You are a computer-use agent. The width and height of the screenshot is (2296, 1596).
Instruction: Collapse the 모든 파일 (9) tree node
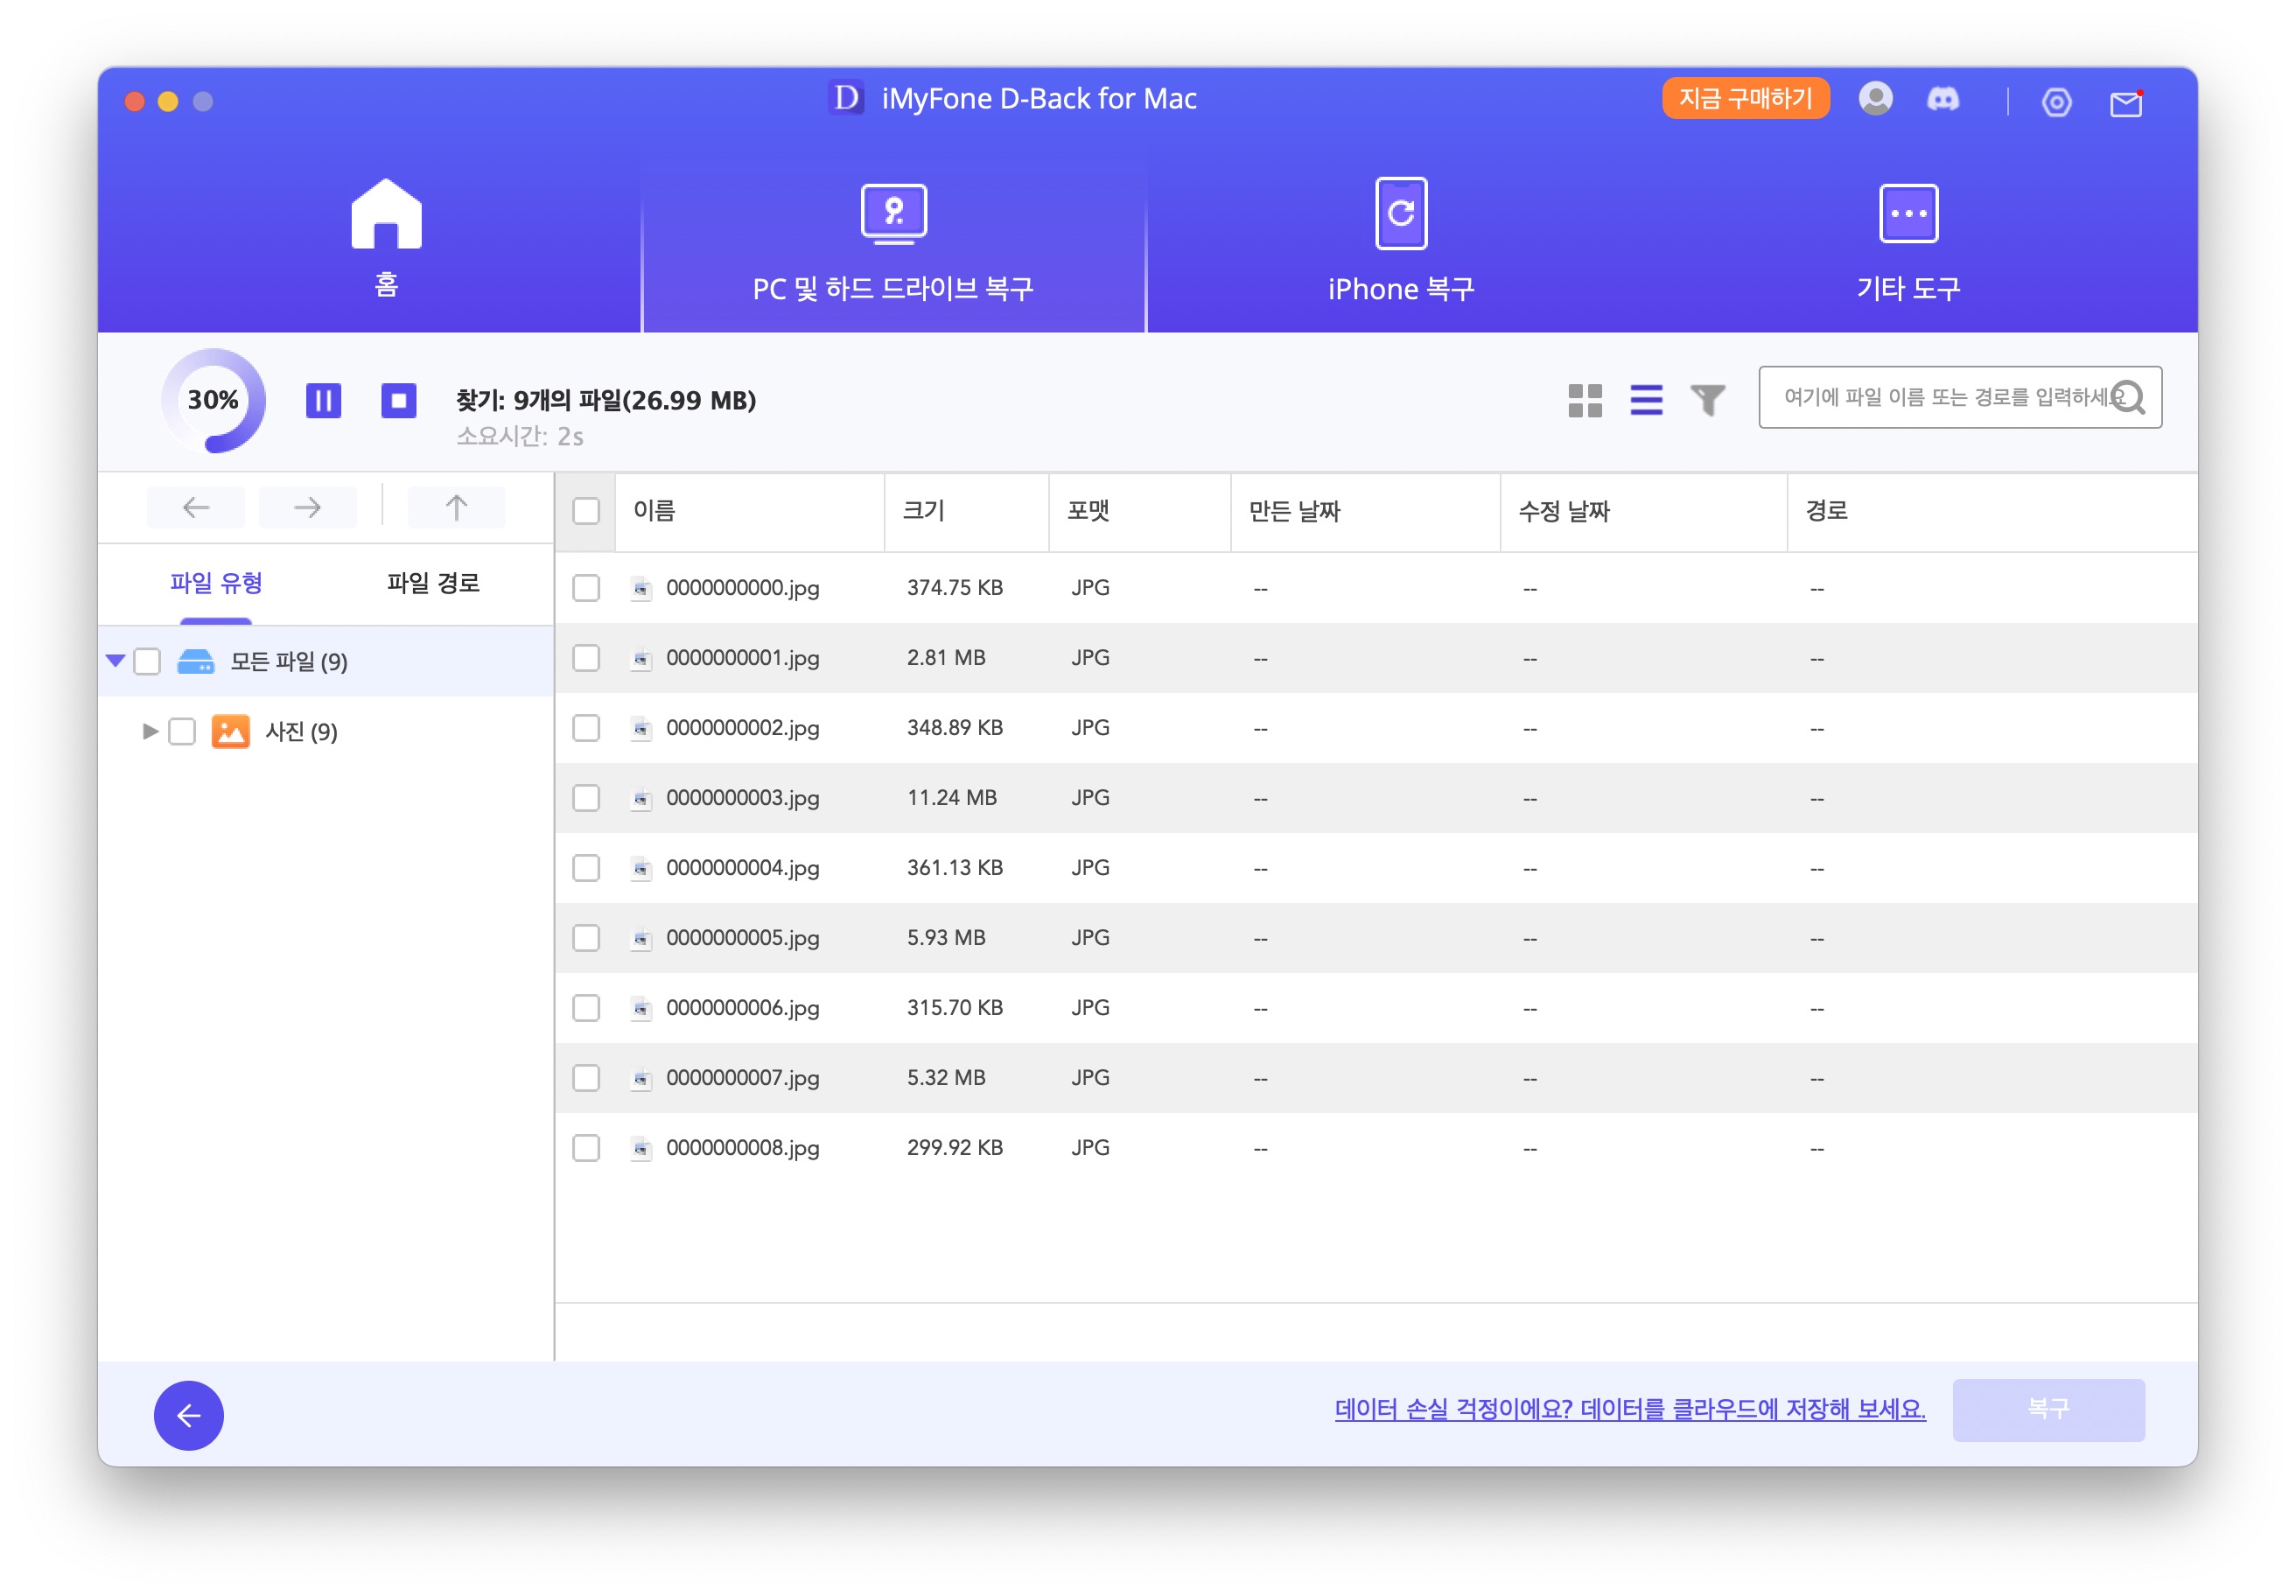[115, 661]
